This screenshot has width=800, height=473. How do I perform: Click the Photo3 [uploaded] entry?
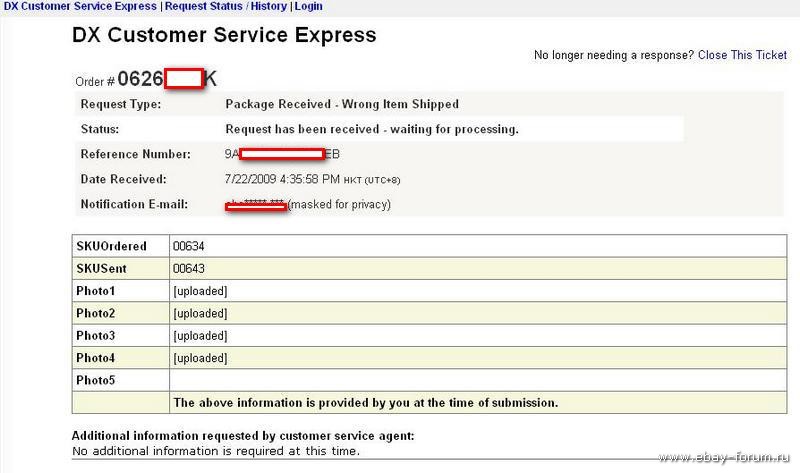coord(201,336)
